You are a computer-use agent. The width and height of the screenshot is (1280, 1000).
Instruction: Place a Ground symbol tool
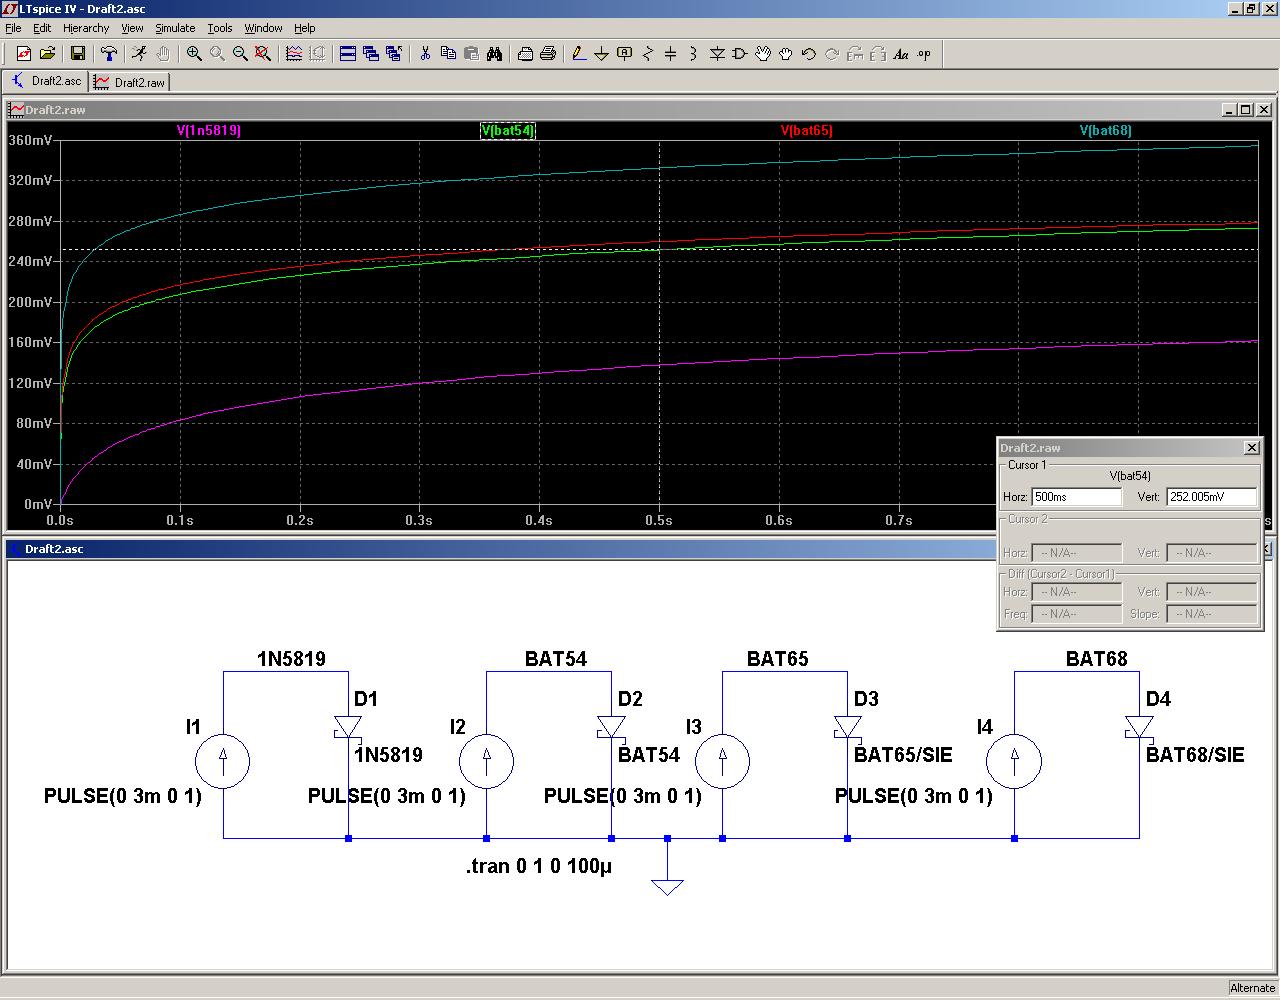(602, 54)
